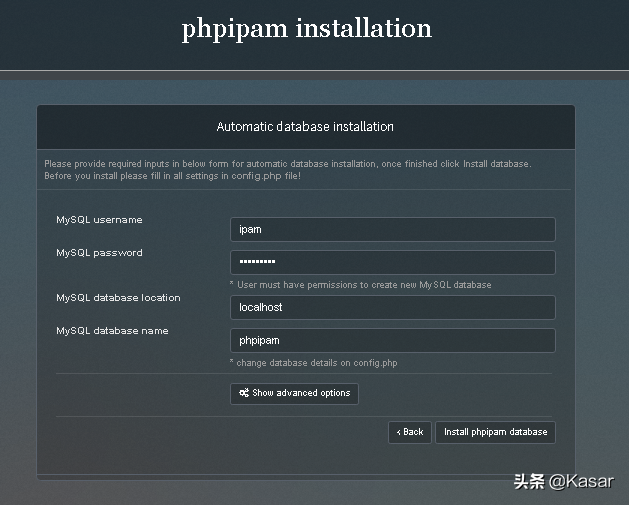This screenshot has width=629, height=505.
Task: Click the left chevron on the Back button
Action: point(398,432)
